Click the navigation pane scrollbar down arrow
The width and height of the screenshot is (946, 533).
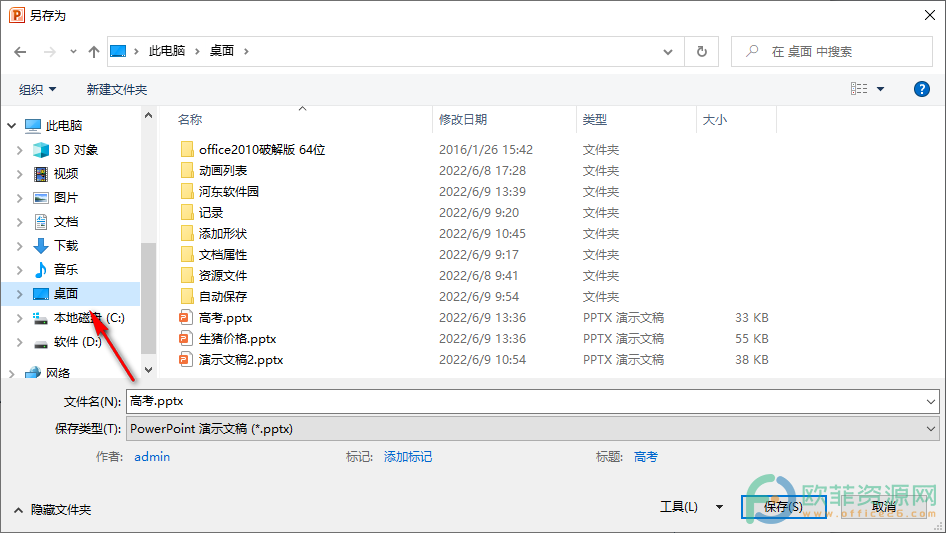coord(148,369)
